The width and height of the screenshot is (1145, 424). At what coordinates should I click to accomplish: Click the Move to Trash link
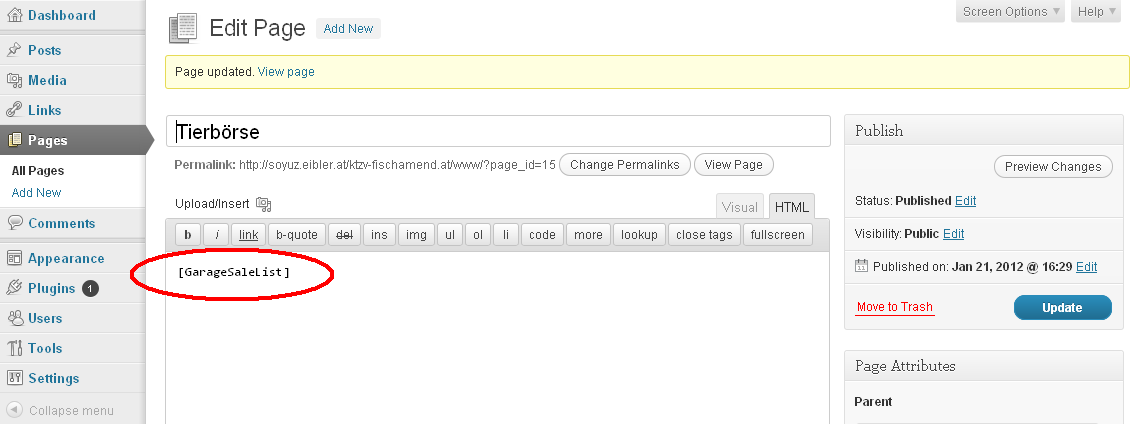point(894,307)
